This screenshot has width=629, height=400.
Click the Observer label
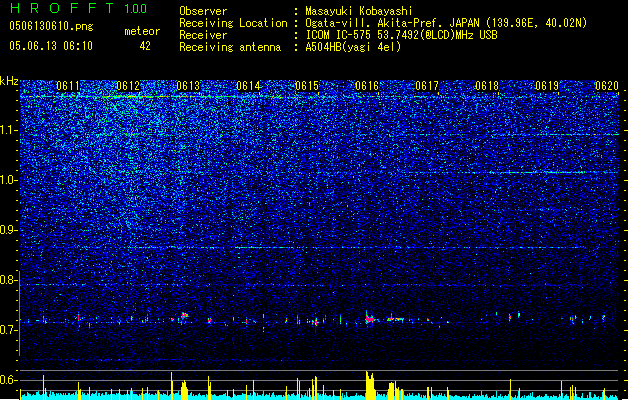coord(203,11)
